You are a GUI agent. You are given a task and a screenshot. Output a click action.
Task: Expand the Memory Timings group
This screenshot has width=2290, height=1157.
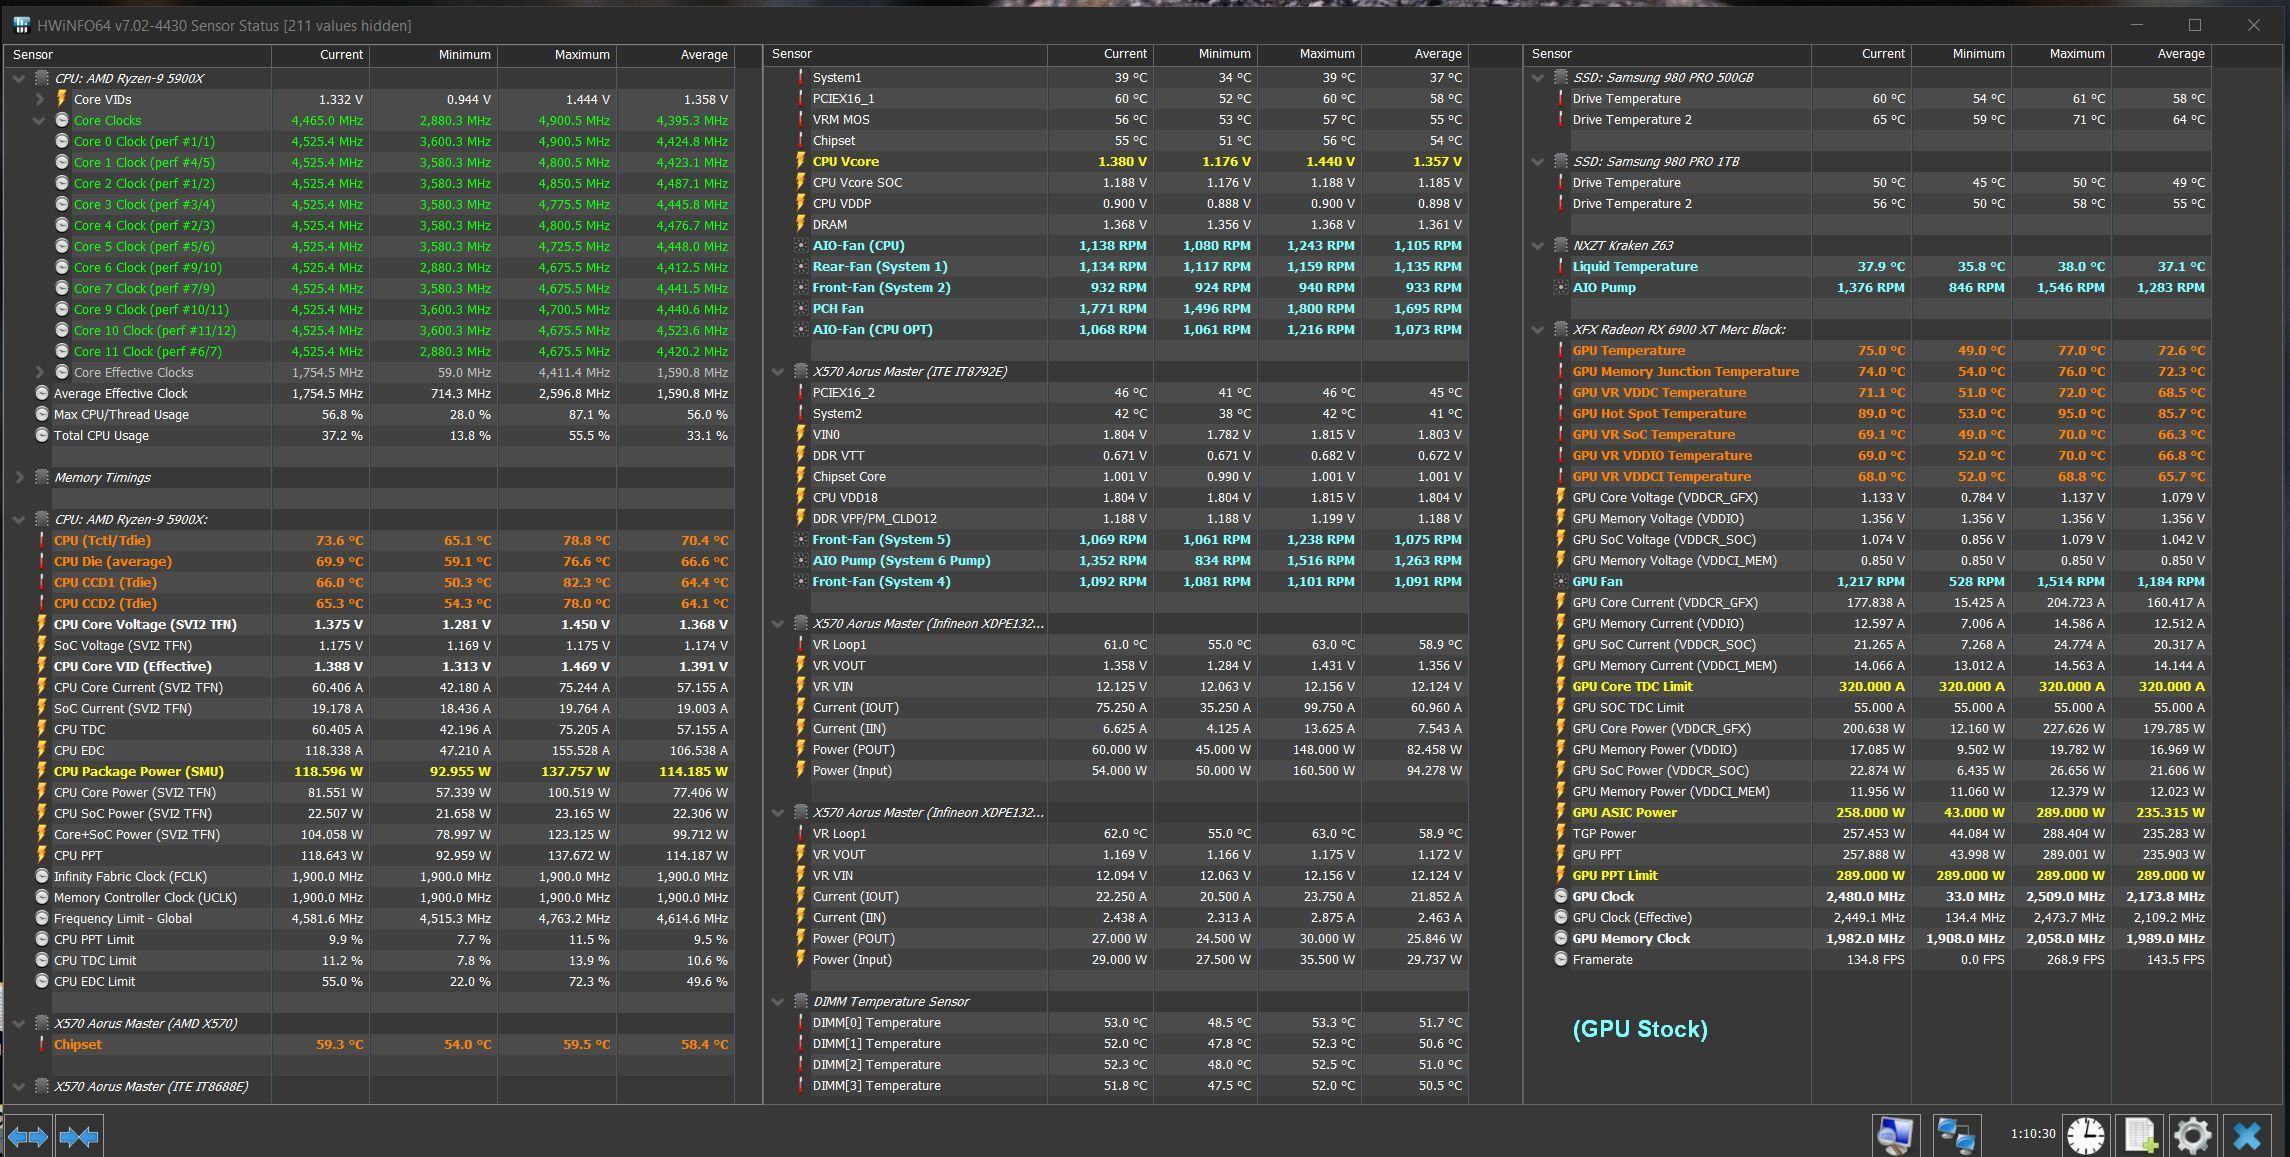(19, 477)
